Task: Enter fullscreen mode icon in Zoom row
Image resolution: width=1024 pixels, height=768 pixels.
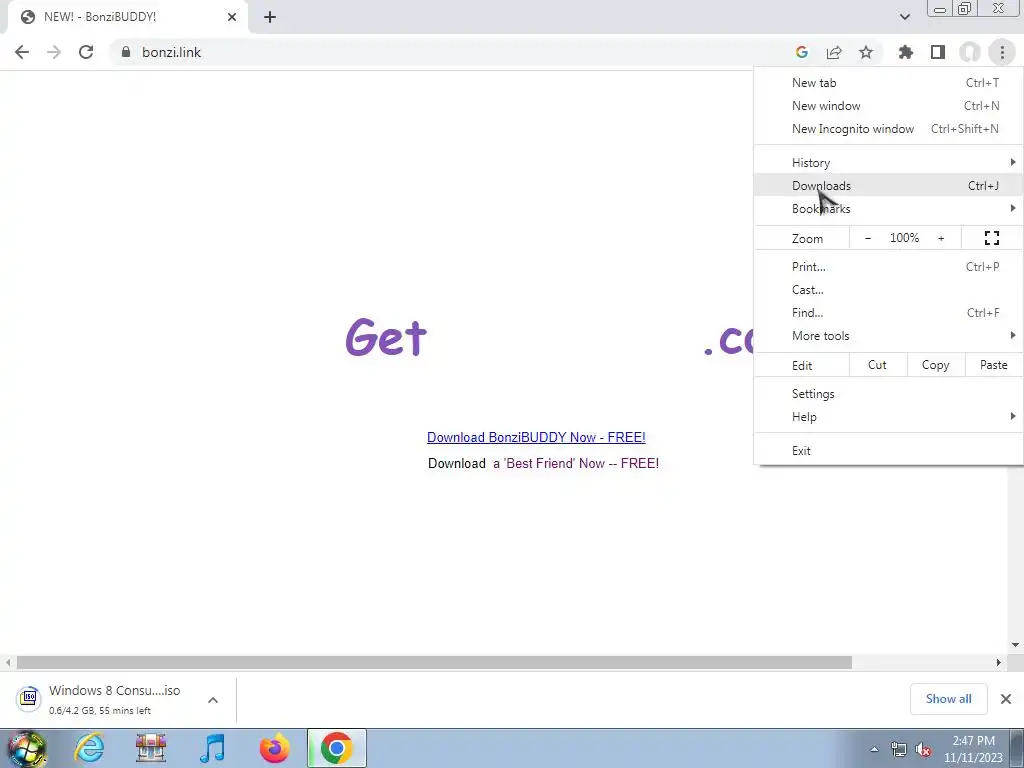Action: pos(991,238)
